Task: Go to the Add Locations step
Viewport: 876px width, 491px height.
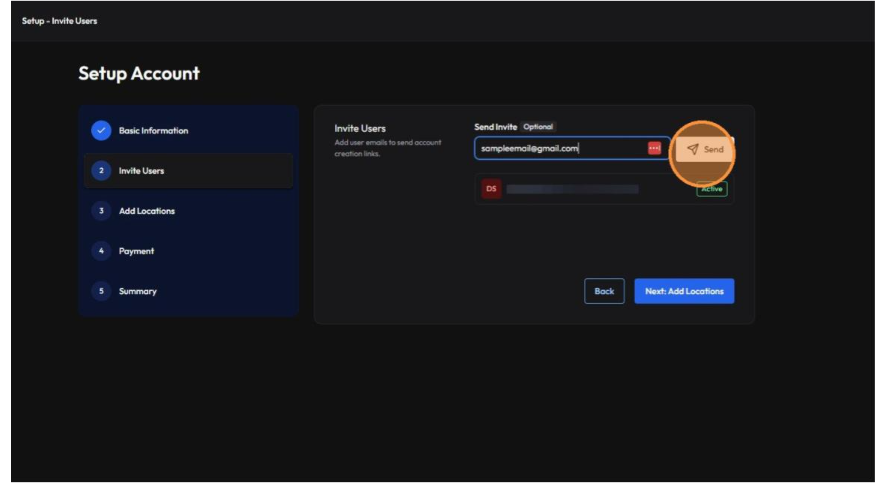Action: point(188,211)
